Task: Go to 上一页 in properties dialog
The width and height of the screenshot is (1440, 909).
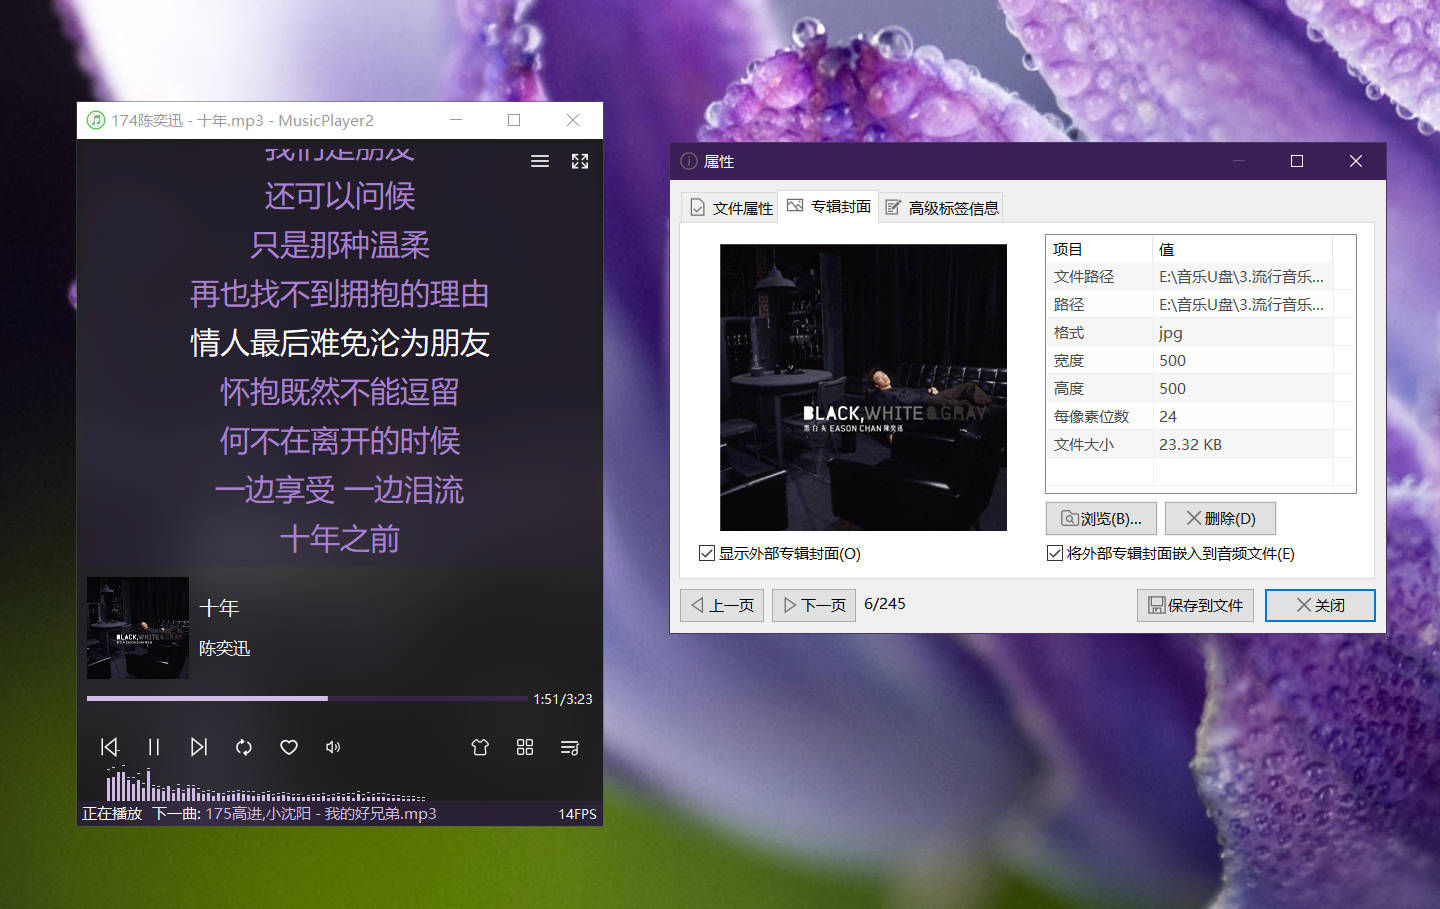Action: [722, 605]
